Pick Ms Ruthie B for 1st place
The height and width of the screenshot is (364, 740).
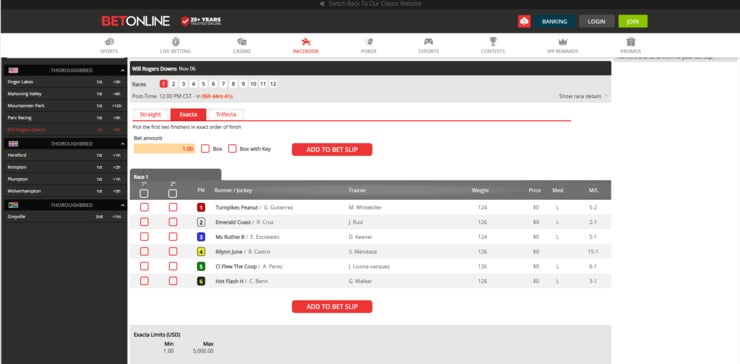tap(144, 237)
